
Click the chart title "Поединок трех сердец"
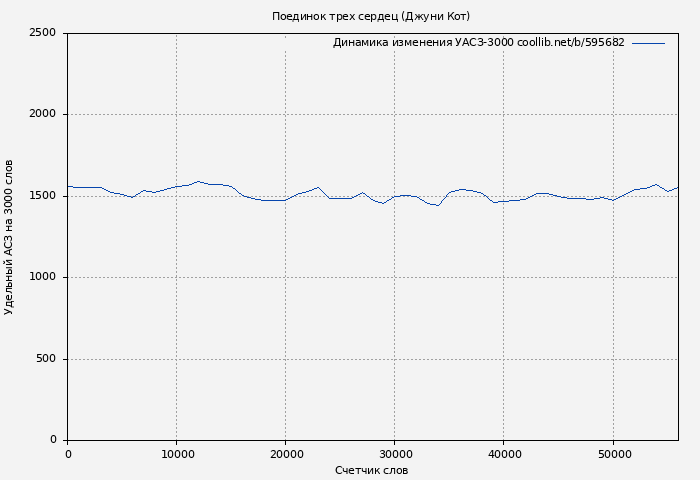335,16
